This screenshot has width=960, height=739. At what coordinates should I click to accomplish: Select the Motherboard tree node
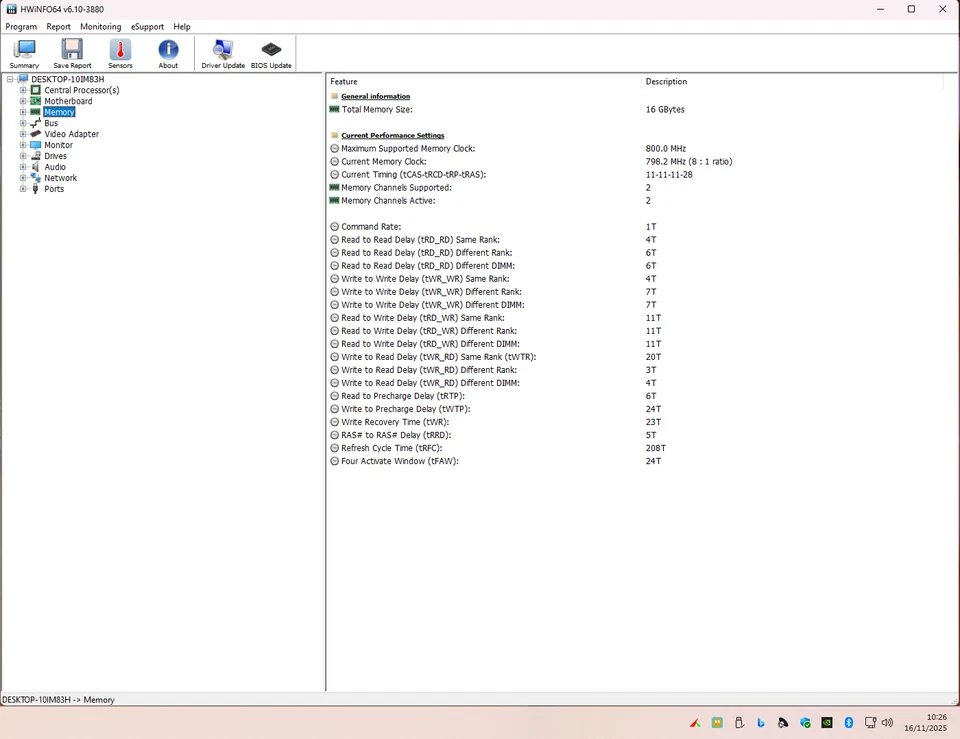(68, 101)
